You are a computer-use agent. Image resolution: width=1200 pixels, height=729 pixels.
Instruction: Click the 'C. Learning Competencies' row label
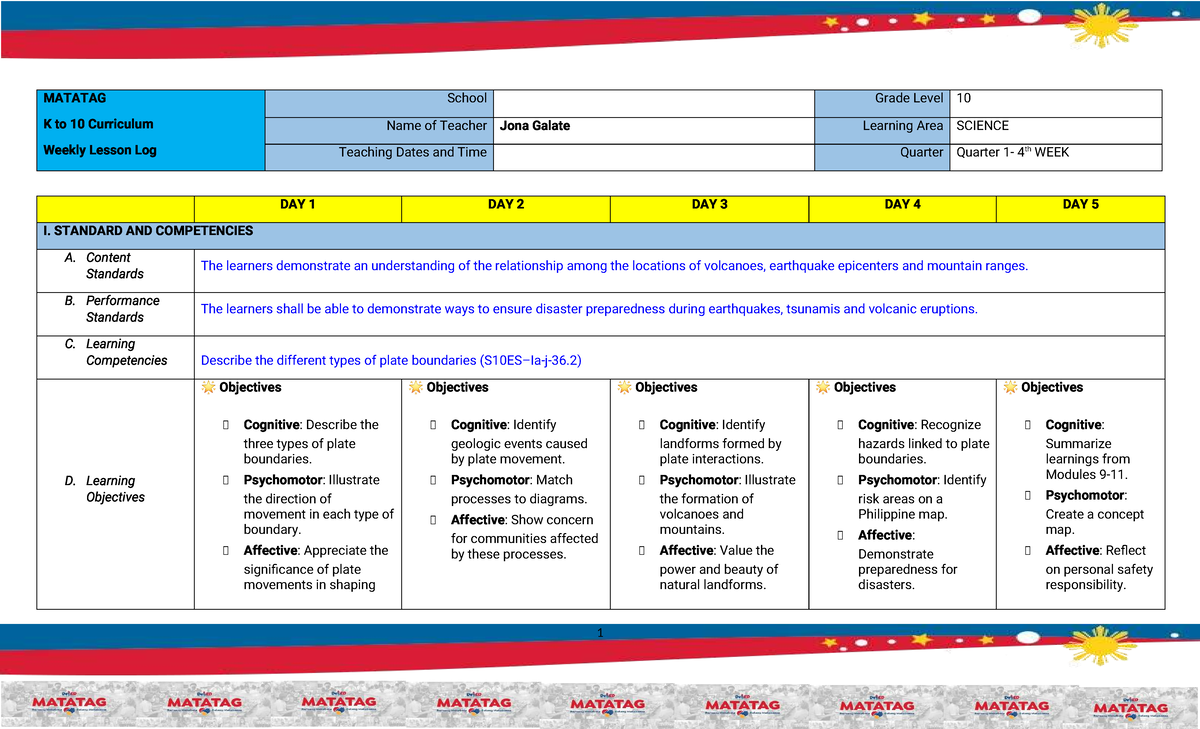(x=116, y=352)
